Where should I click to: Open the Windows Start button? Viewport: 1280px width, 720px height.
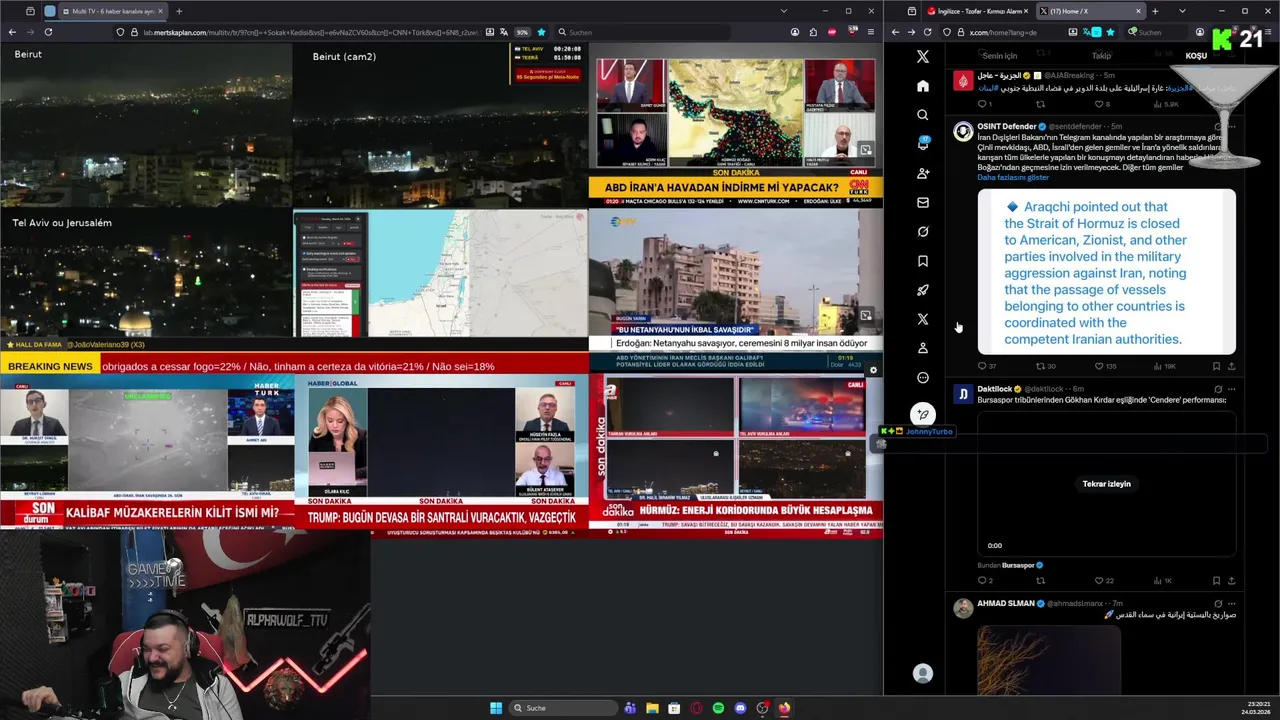click(x=496, y=708)
